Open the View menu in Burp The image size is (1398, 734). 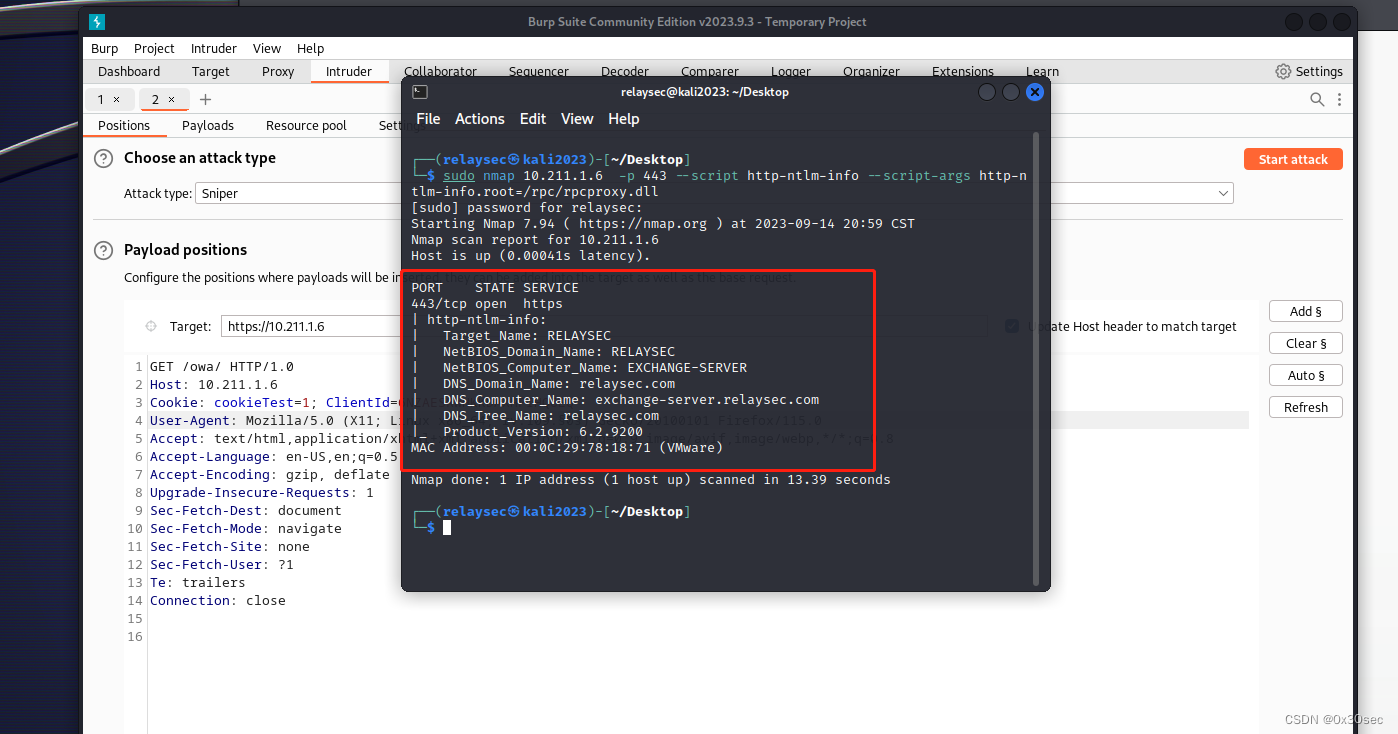point(267,48)
